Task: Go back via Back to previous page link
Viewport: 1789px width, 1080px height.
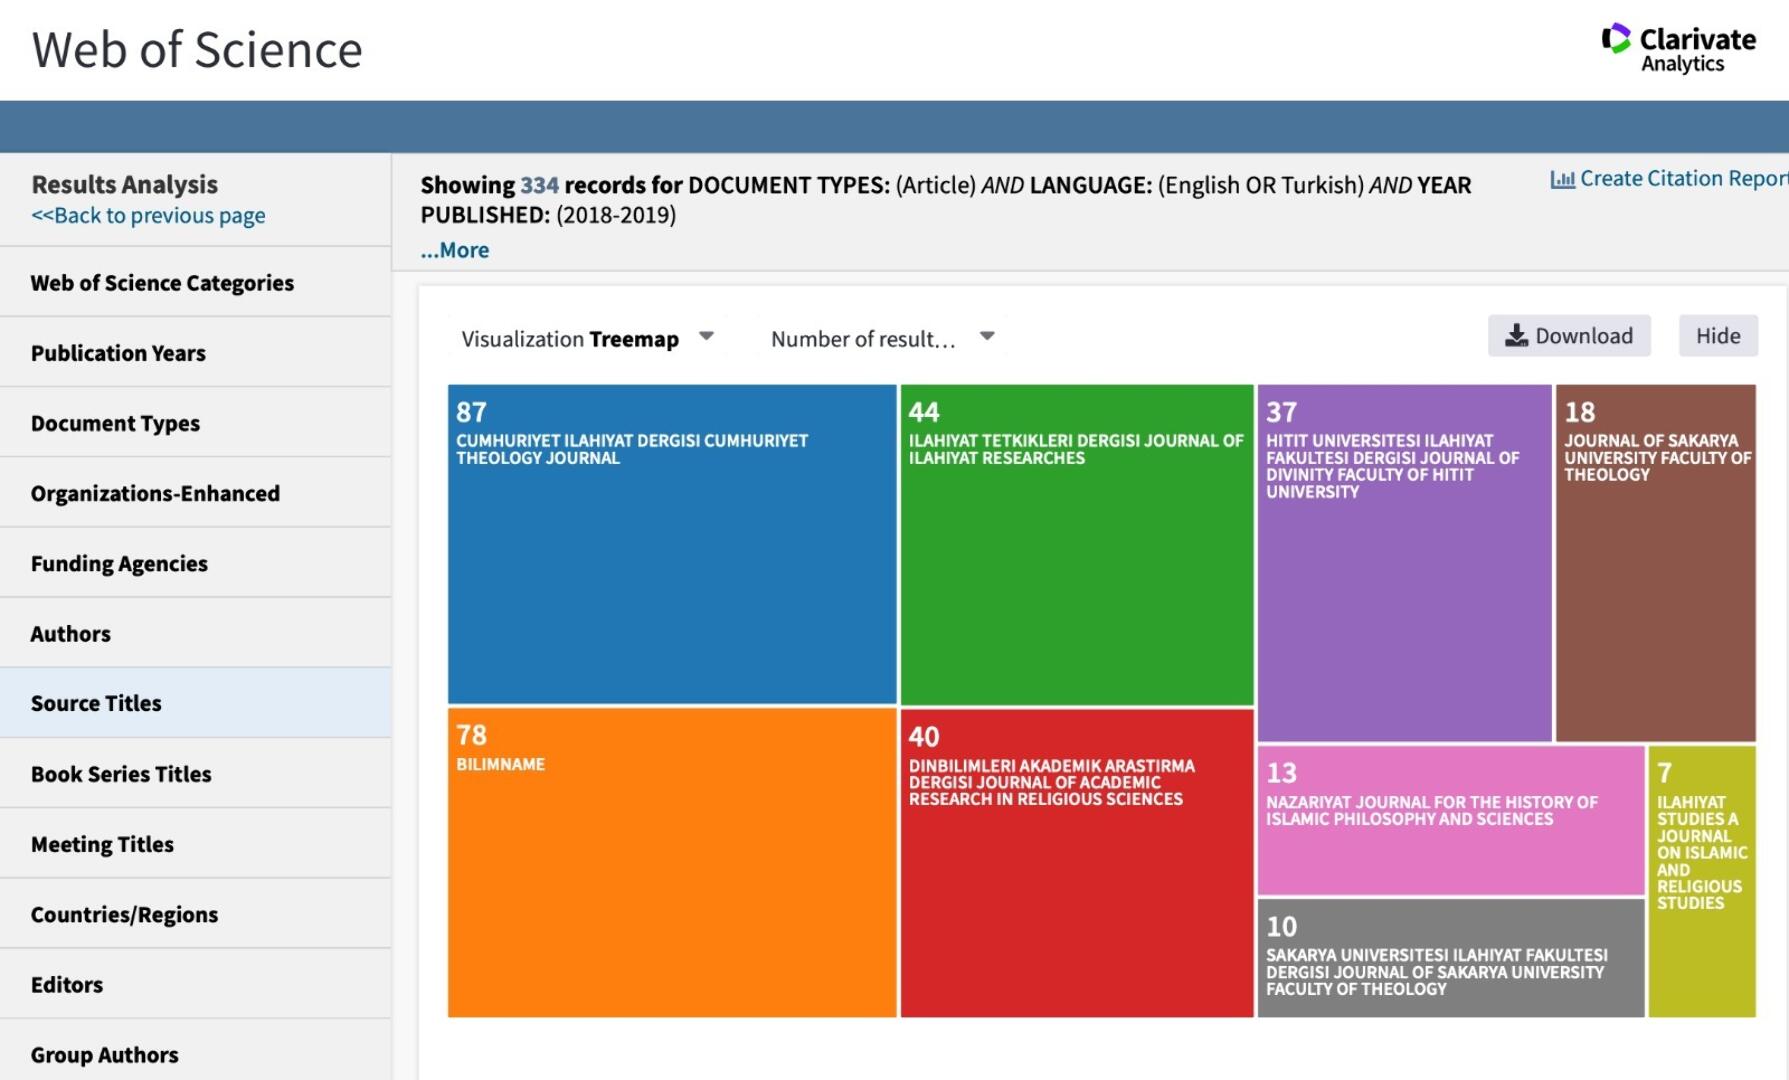Action: 148,215
